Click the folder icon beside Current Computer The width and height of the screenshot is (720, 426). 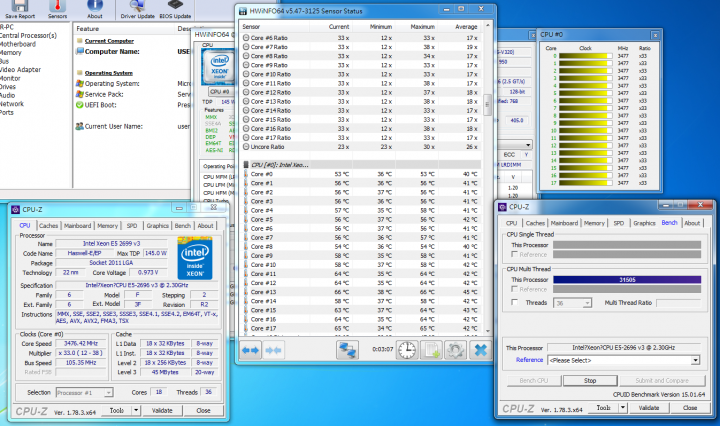[x=80, y=41]
